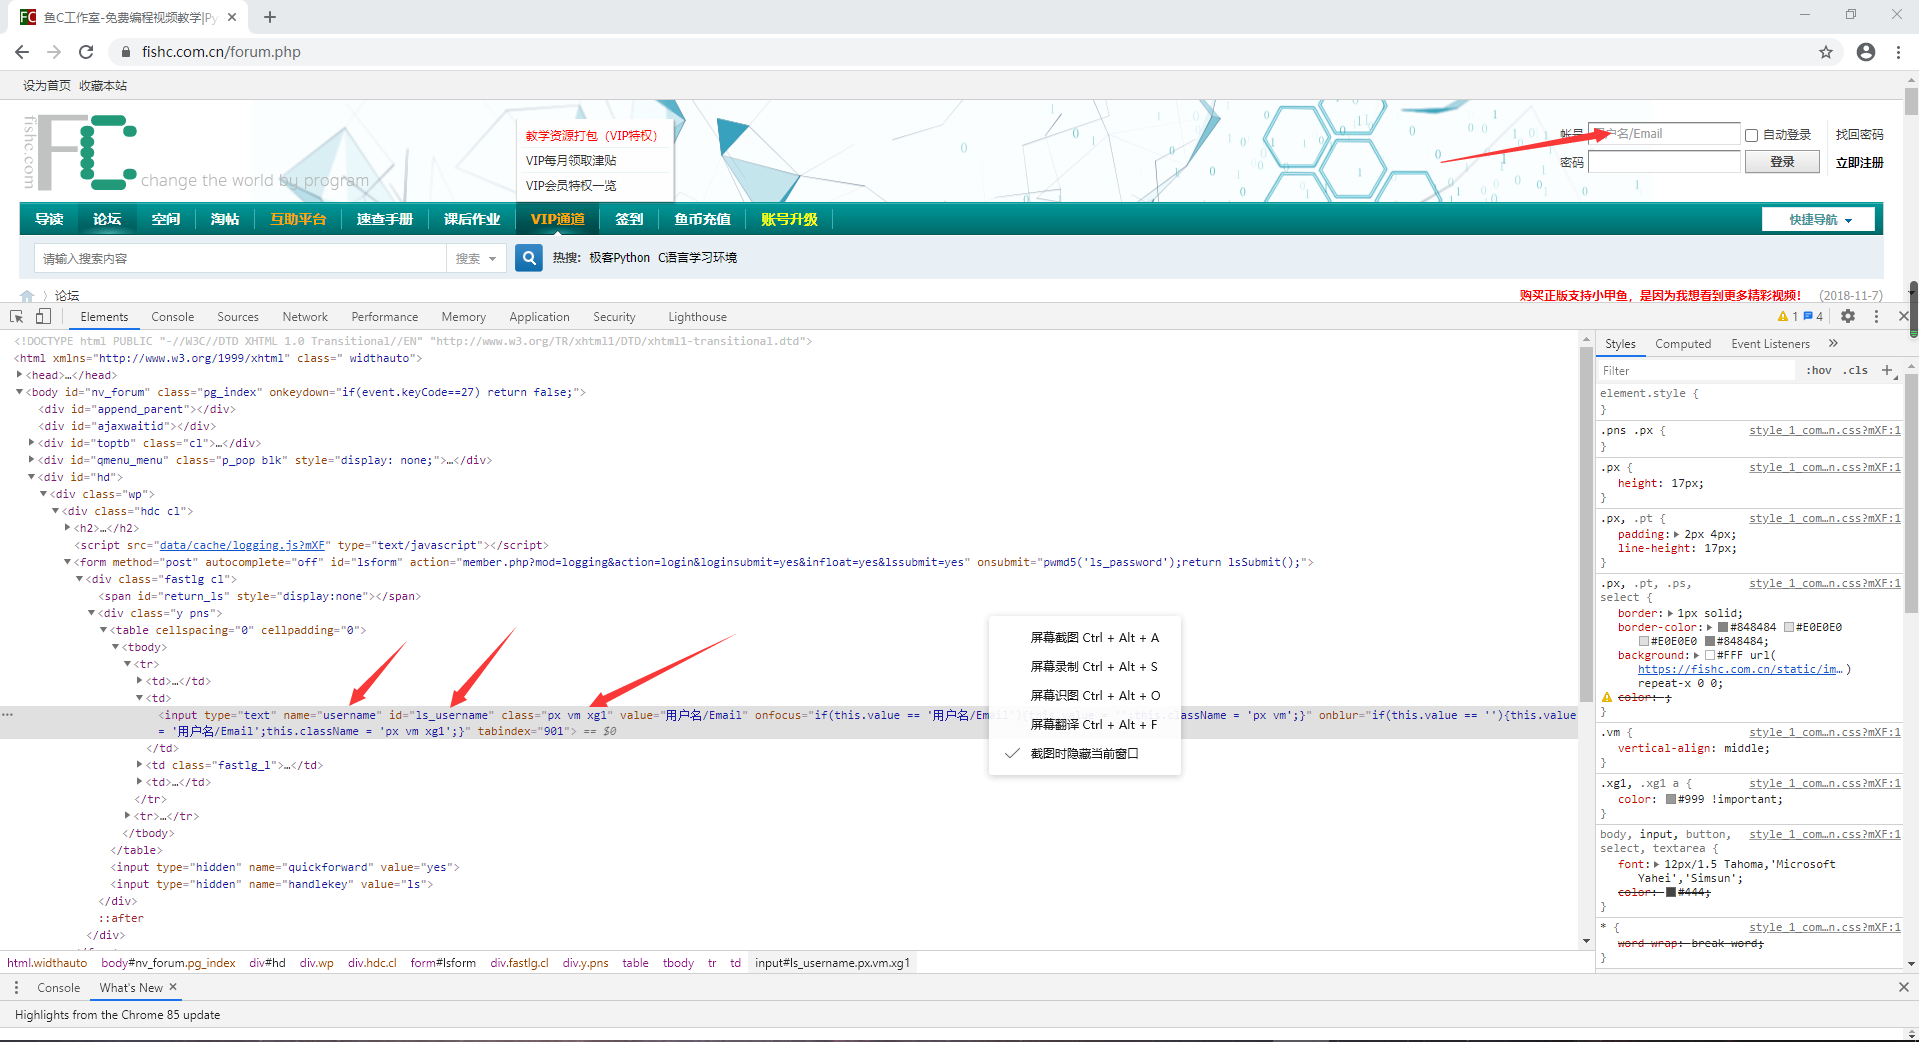Switch to the Sources tab
The image size is (1919, 1042).
(x=238, y=317)
